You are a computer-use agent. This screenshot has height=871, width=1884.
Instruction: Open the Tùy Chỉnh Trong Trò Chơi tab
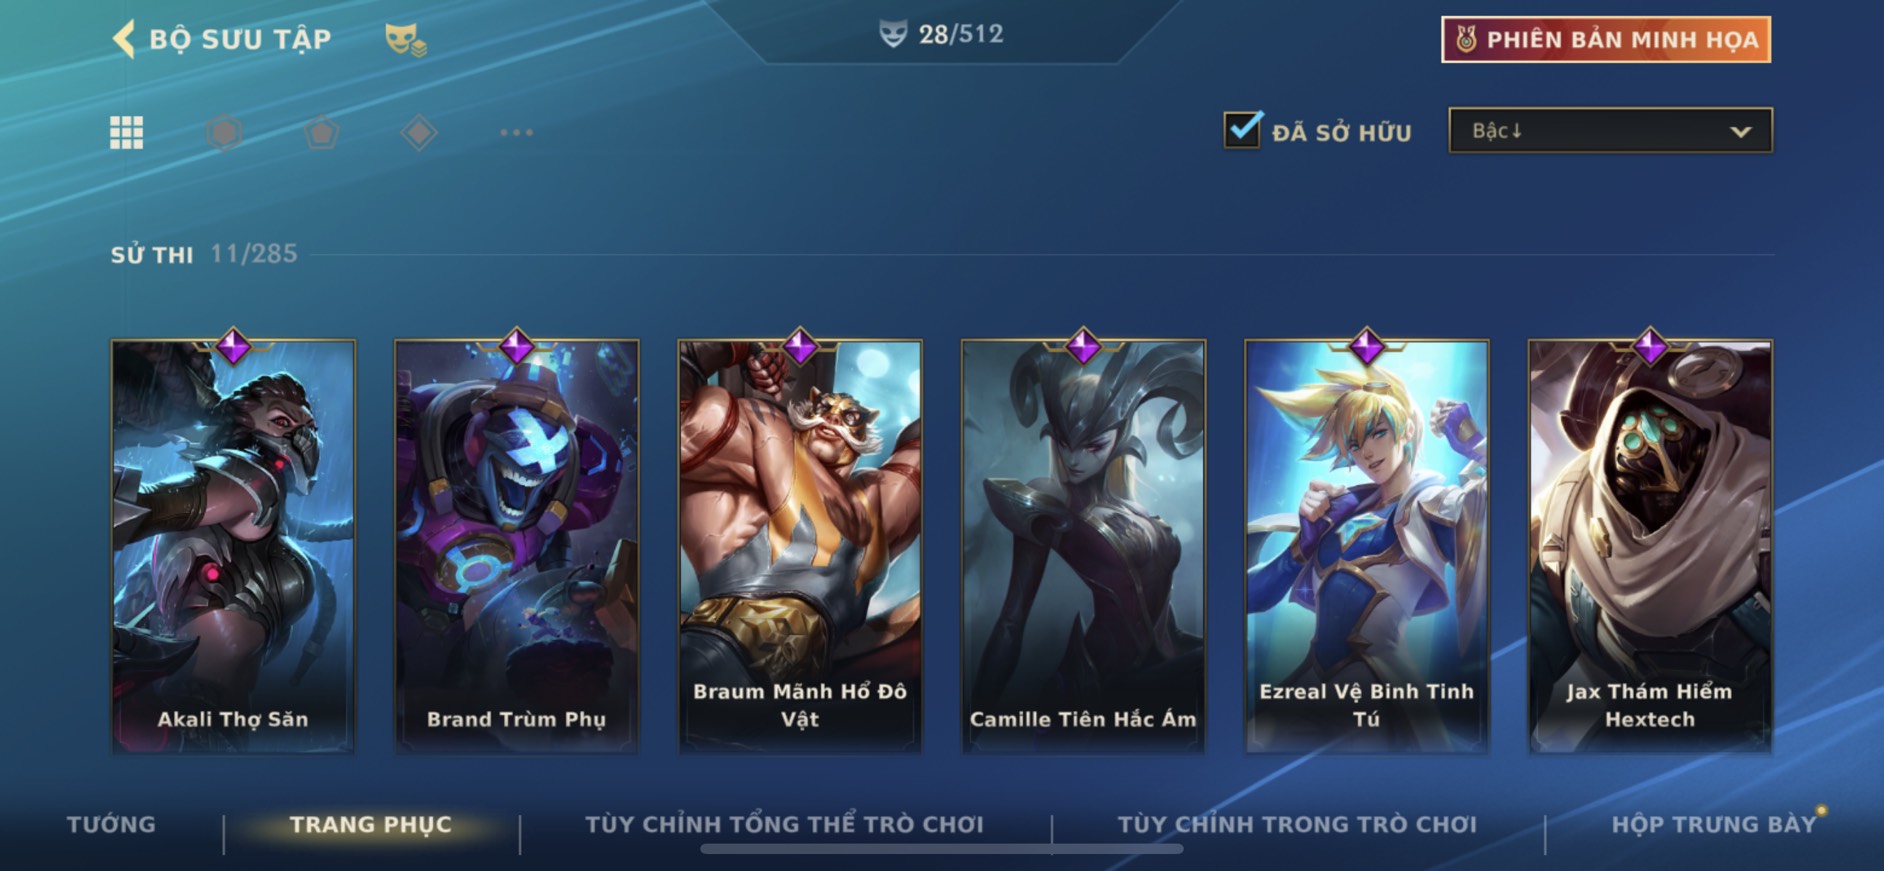point(1297,824)
